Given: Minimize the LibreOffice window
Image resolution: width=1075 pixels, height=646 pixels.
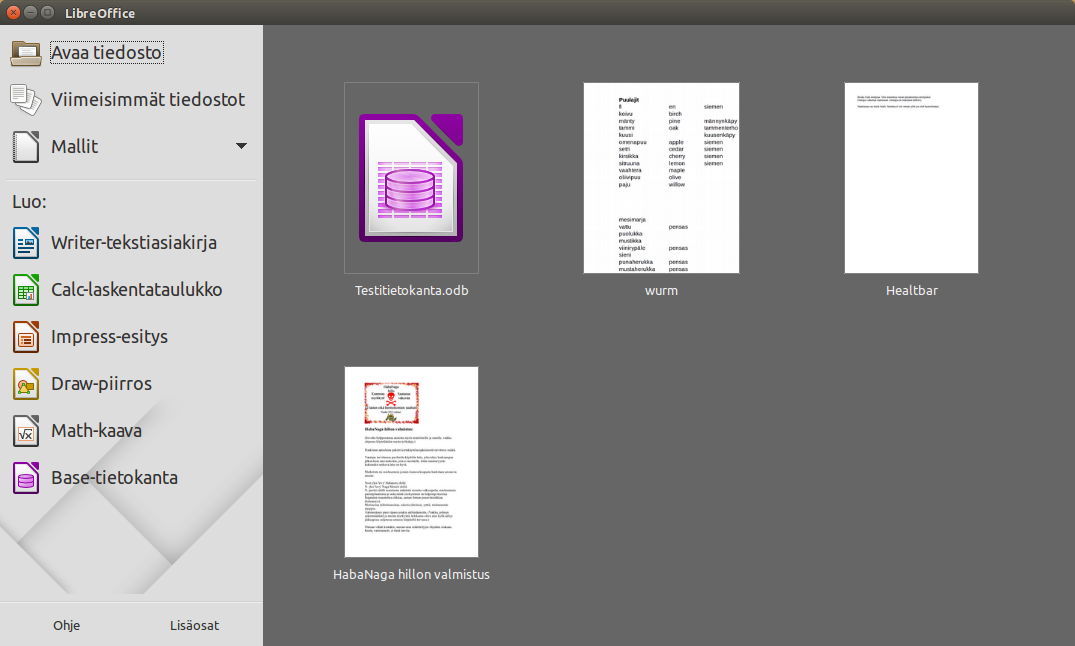Looking at the screenshot, I should coord(31,13).
